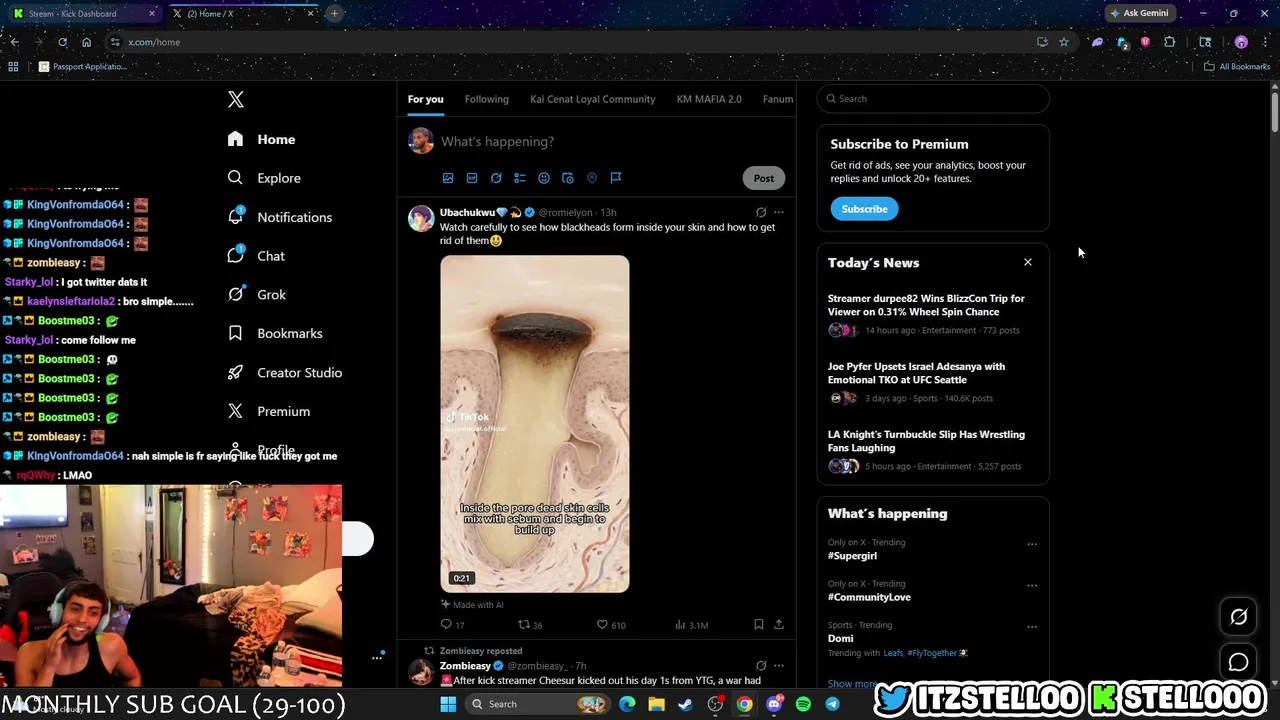Switch to the Following tab
The height and width of the screenshot is (720, 1280).
(487, 99)
